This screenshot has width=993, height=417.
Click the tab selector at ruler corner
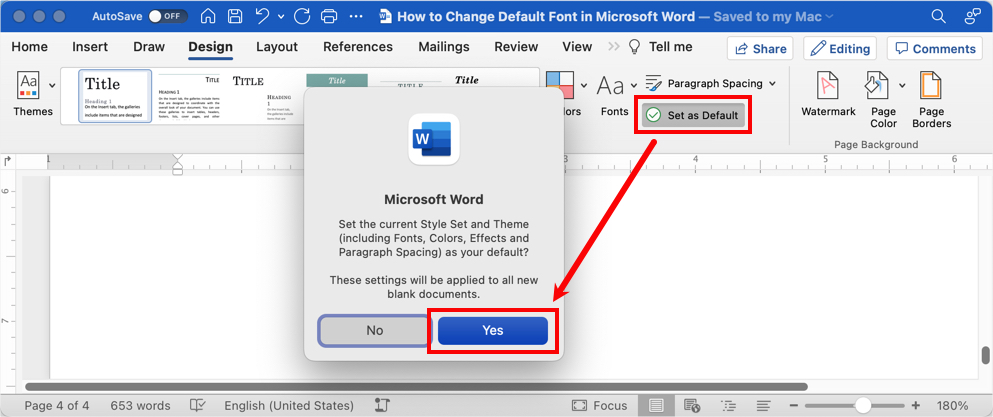(8, 161)
